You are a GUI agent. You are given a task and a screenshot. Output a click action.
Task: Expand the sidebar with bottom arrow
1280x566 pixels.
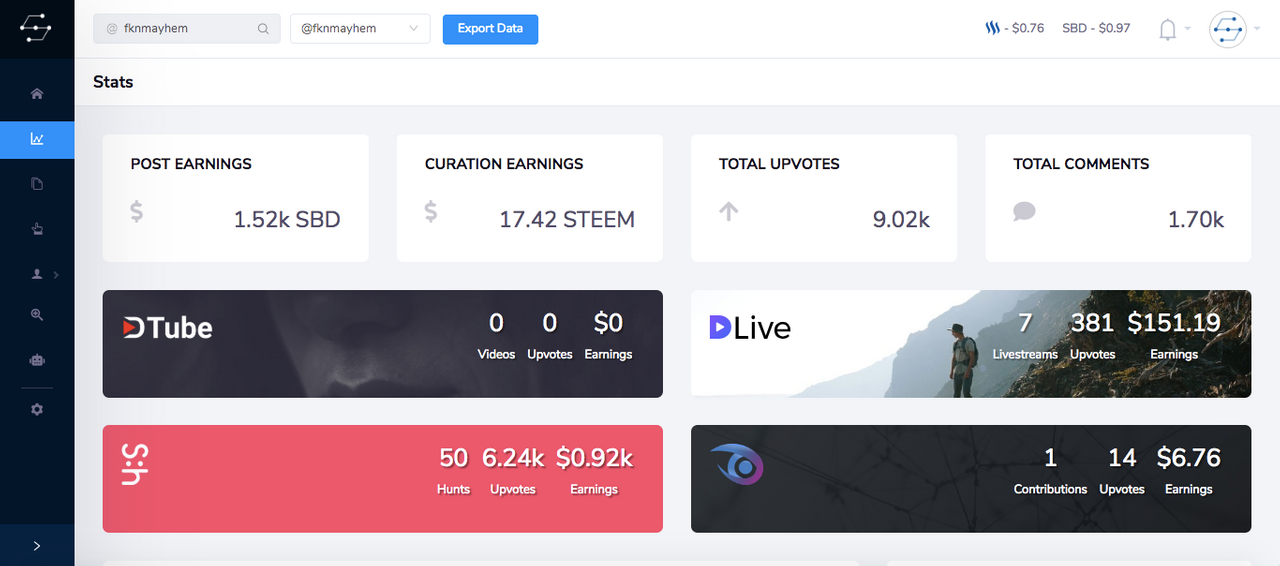pyautogui.click(x=37, y=546)
